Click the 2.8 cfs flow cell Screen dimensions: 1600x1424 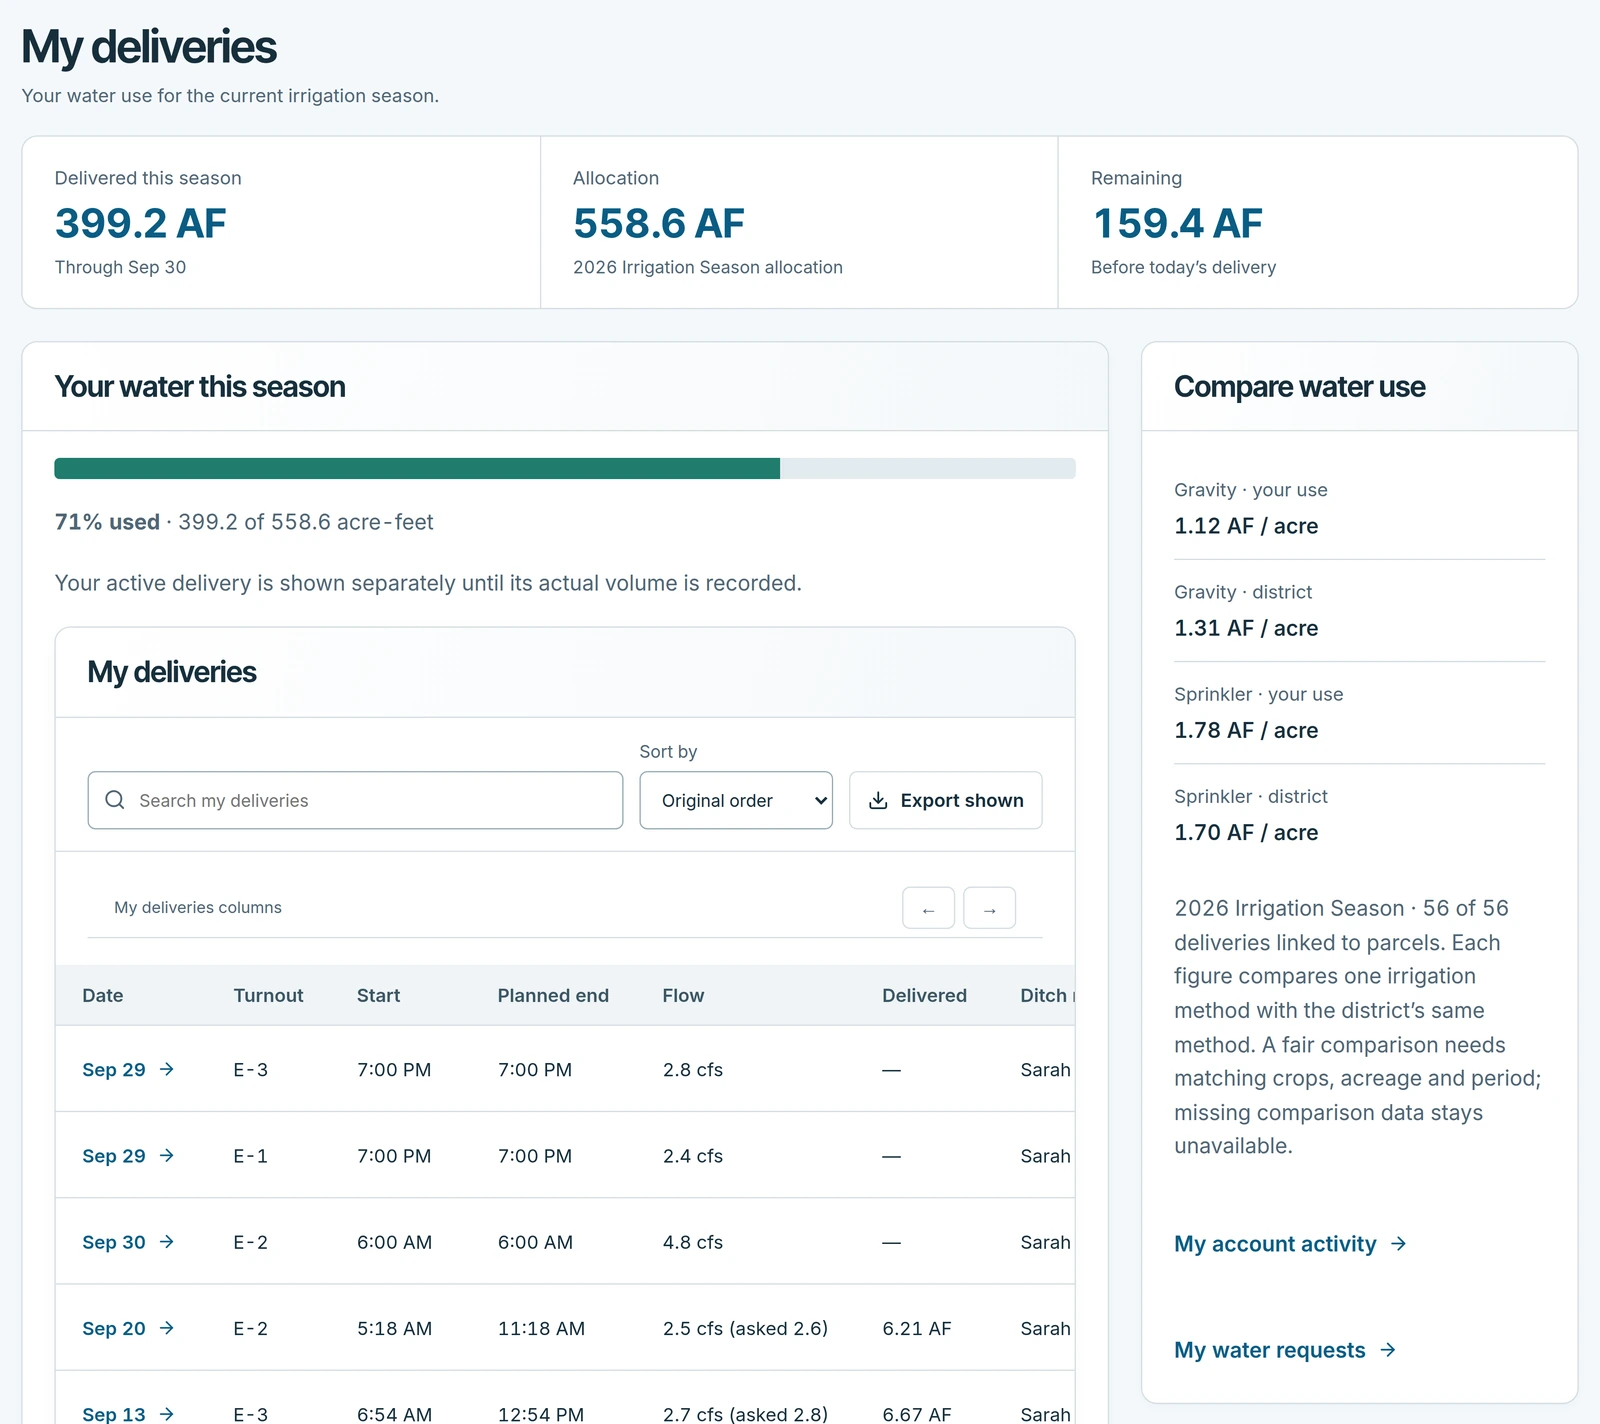coord(693,1069)
